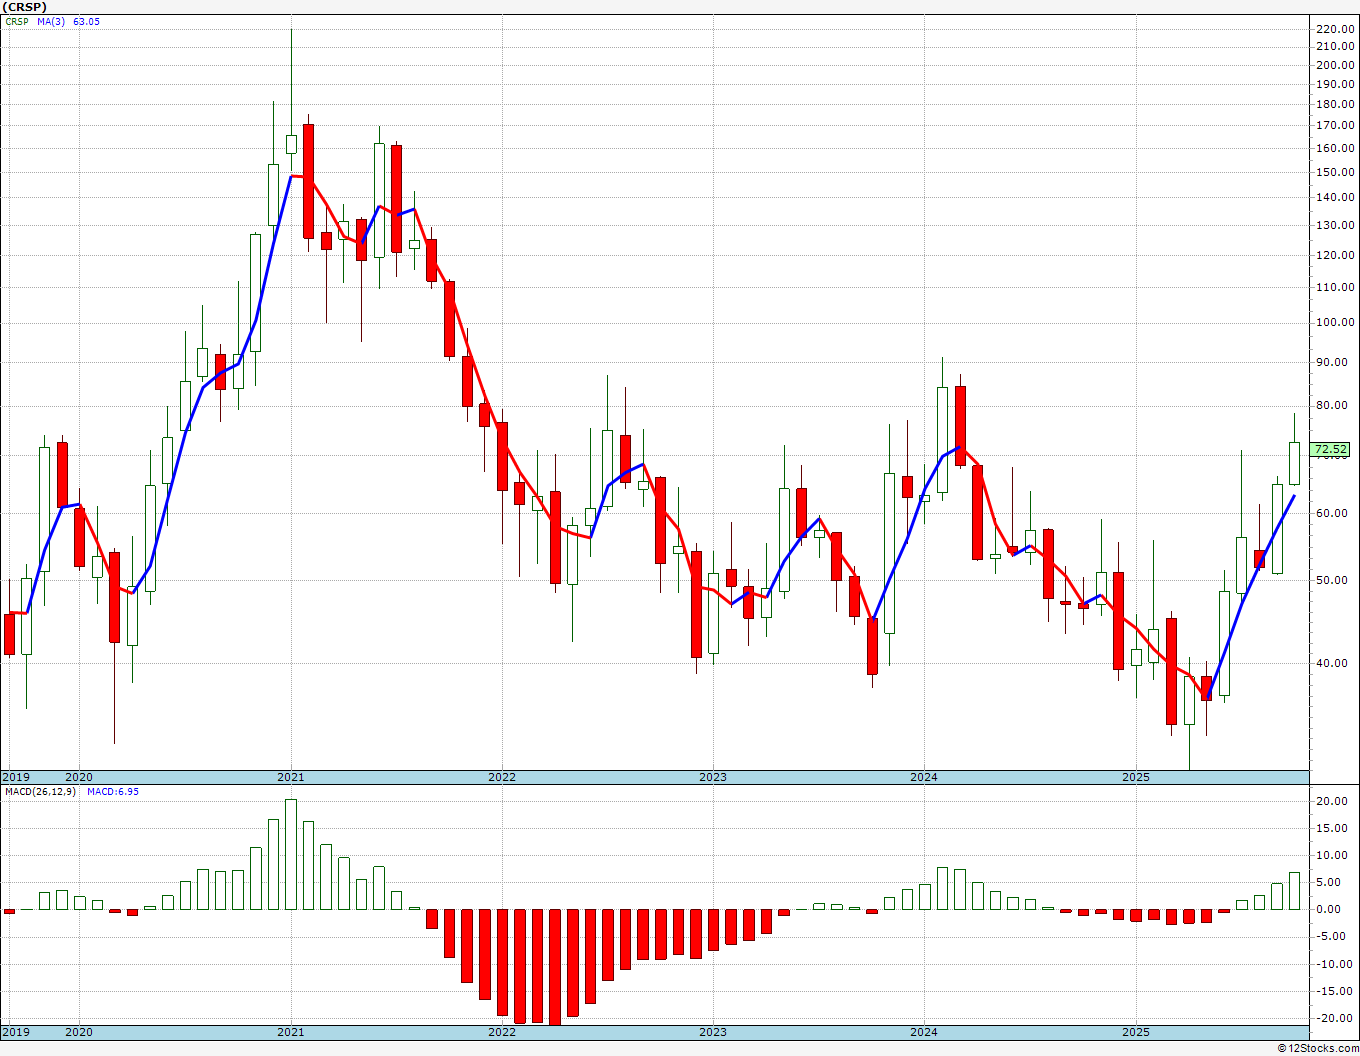Select the most recent candlestick at right edge
This screenshot has height=1056, width=1360.
pos(1294,463)
